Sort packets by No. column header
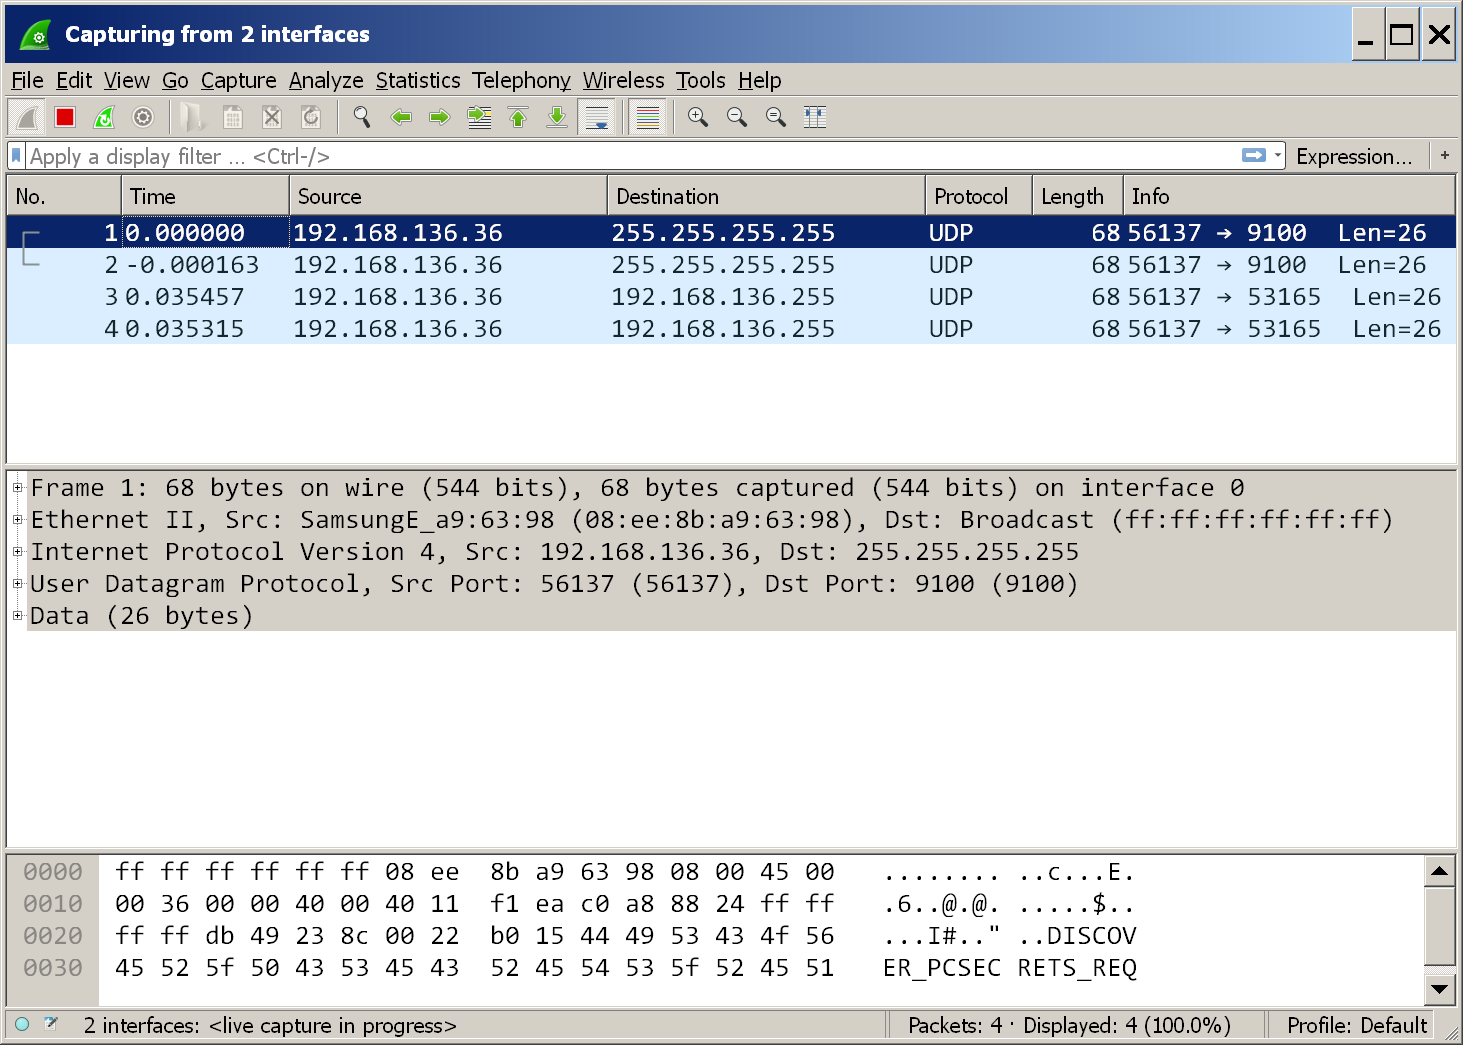Viewport: 1463px width, 1045px height. point(64,196)
